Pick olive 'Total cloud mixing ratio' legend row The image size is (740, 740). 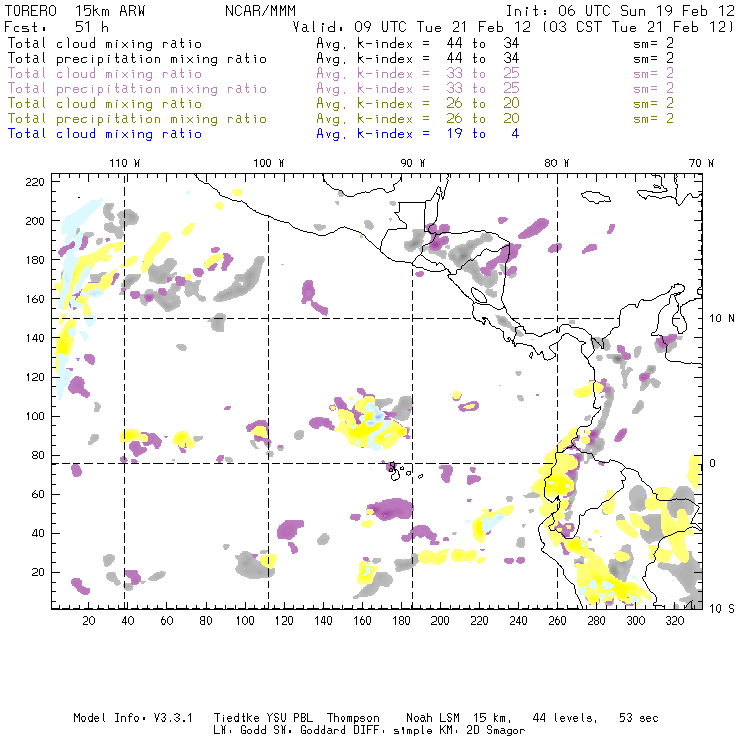click(x=341, y=104)
